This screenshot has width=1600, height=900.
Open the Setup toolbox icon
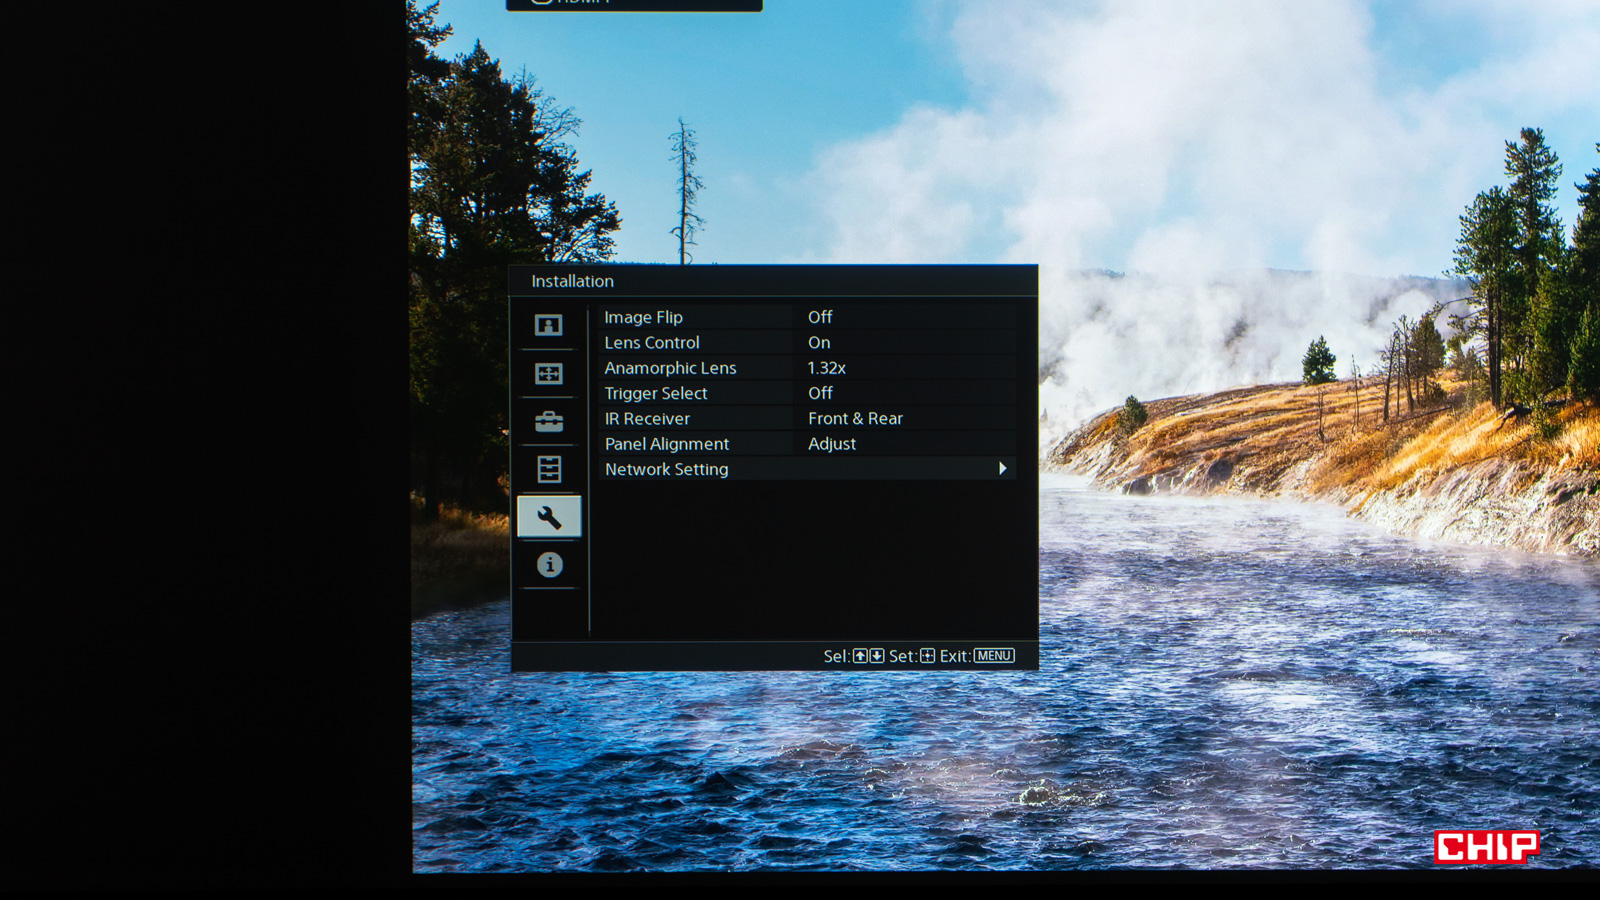[x=548, y=421]
